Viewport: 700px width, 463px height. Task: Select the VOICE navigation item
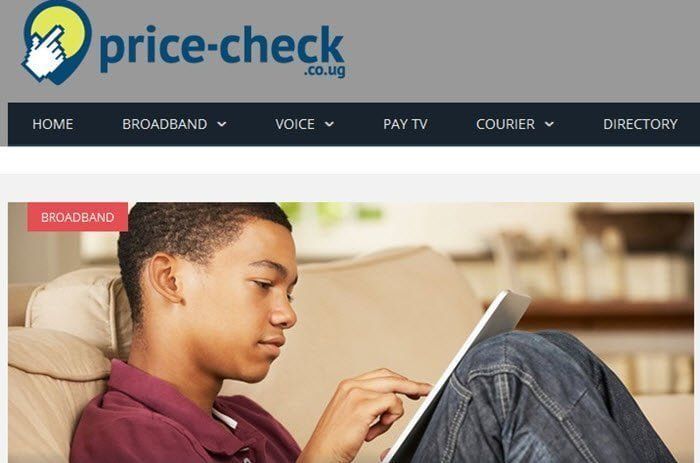point(295,124)
